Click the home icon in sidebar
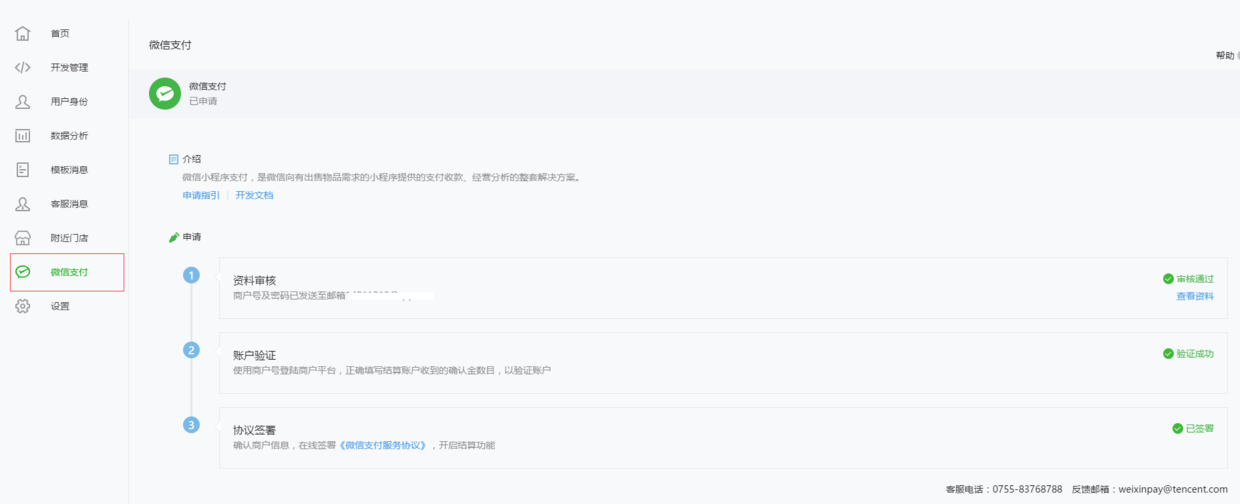The image size is (1240, 504). pos(23,33)
